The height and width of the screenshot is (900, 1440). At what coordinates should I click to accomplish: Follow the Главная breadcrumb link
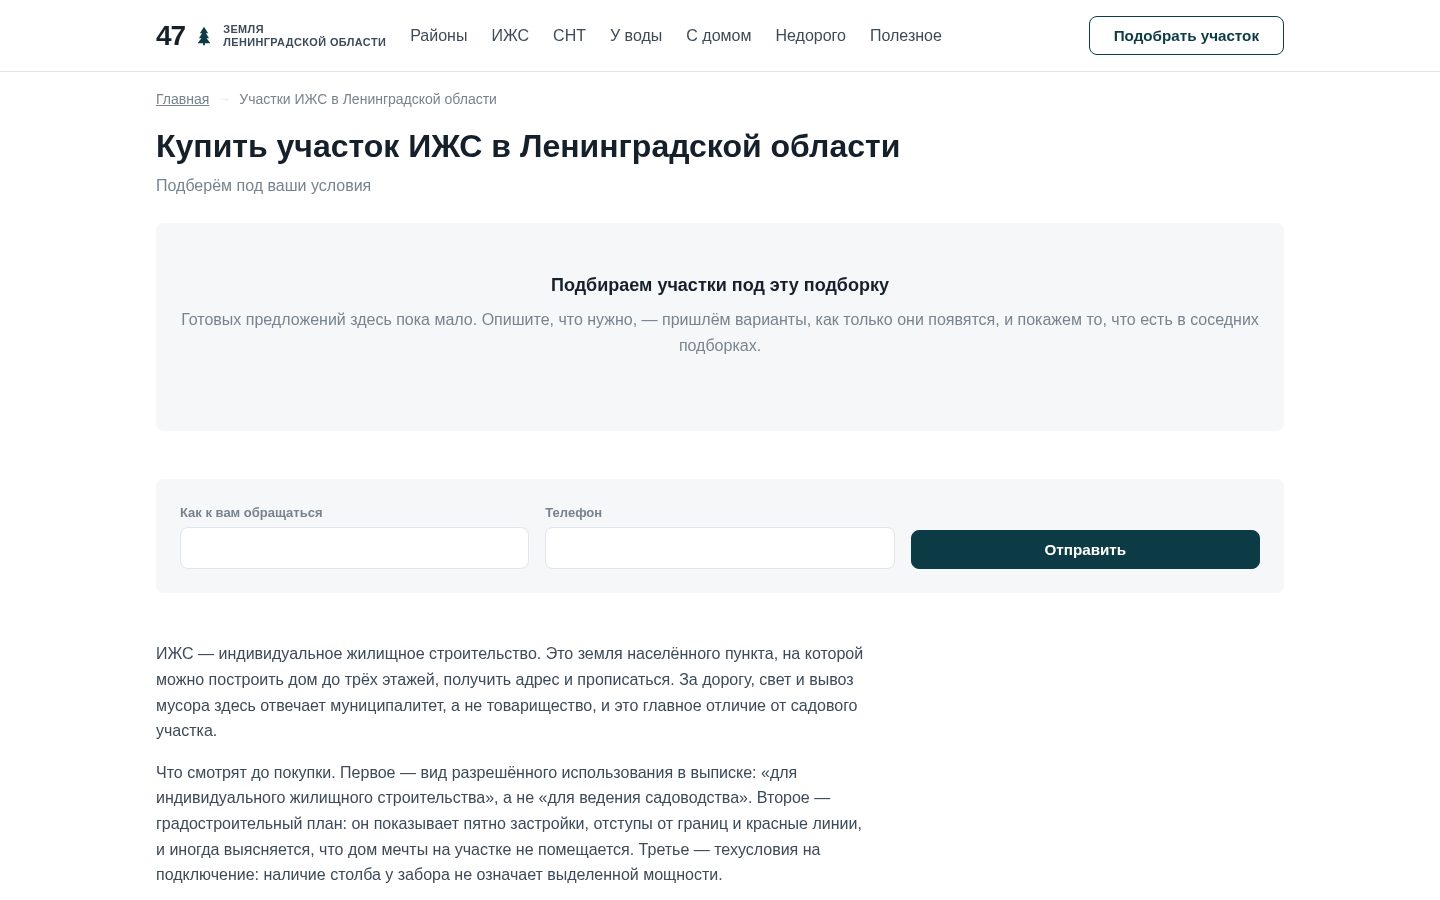click(x=182, y=99)
